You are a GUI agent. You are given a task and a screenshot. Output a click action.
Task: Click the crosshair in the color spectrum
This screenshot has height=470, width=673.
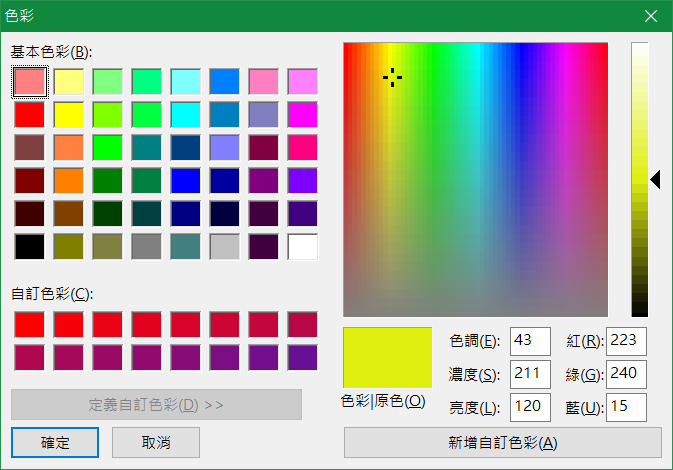[392, 78]
